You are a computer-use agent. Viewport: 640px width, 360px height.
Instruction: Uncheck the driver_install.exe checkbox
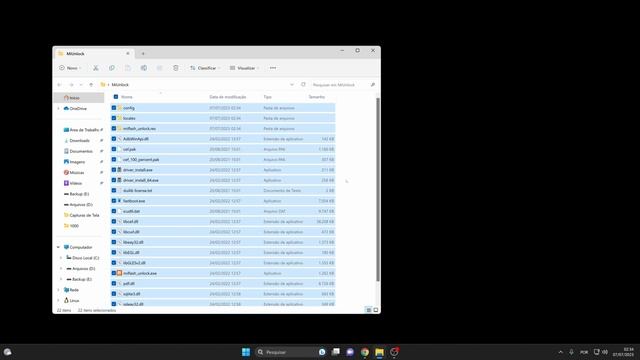click(114, 170)
